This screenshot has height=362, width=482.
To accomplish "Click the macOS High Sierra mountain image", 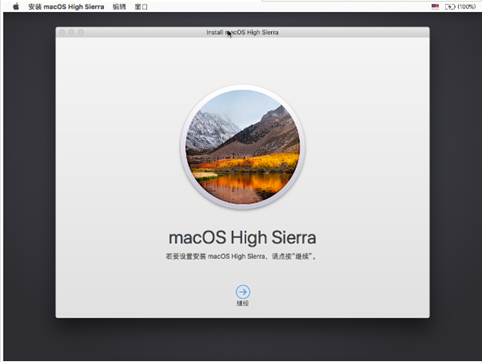I will click(243, 147).
